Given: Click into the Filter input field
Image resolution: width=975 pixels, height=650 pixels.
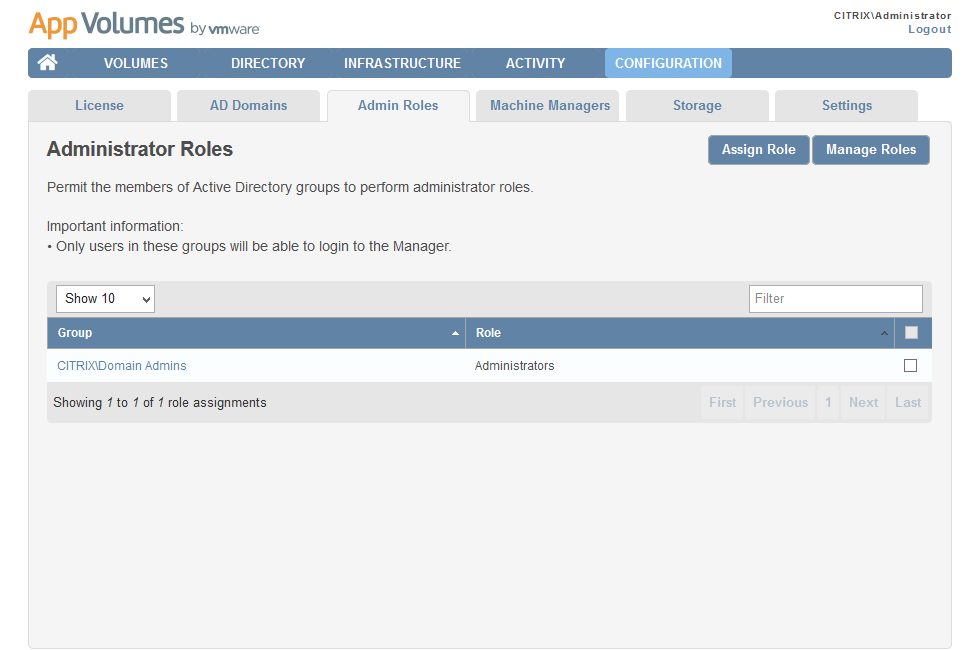Looking at the screenshot, I should (x=836, y=299).
